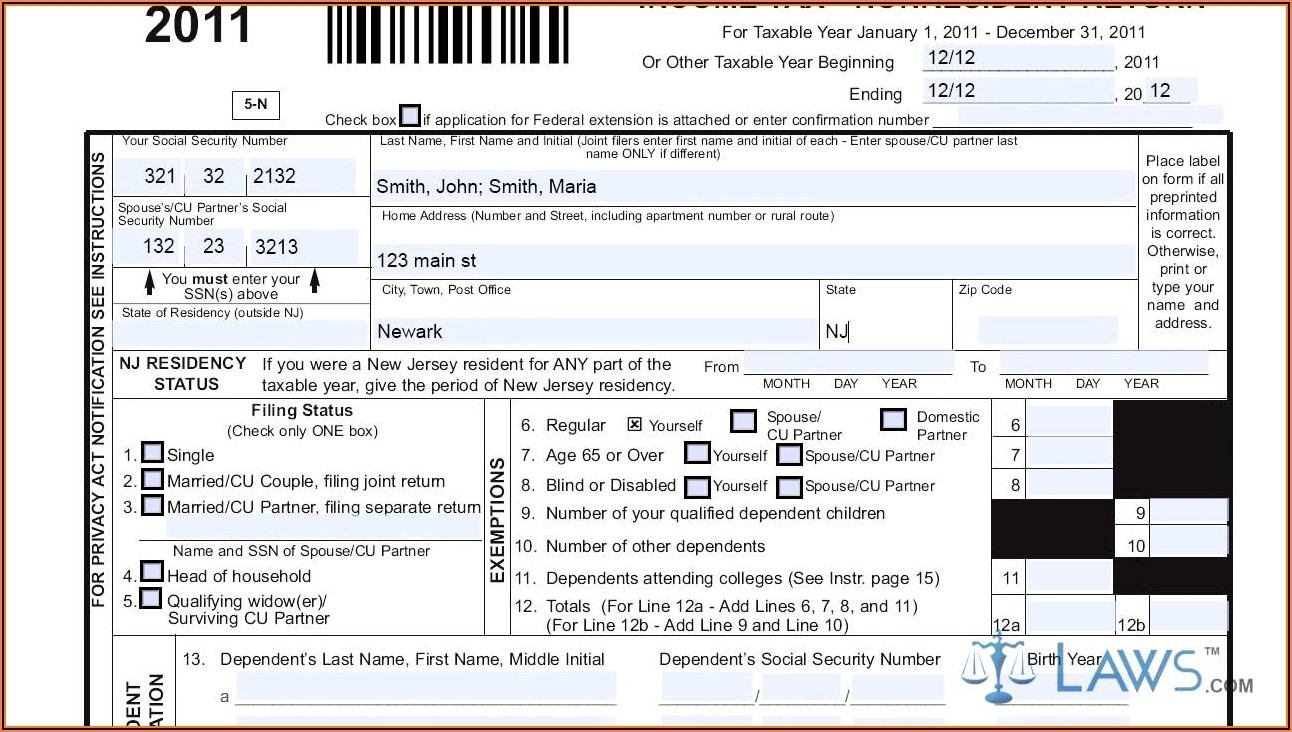Check the Spouse/CU Partner regular exemption box
Image resolution: width=1292 pixels, height=732 pixels.
click(x=743, y=421)
